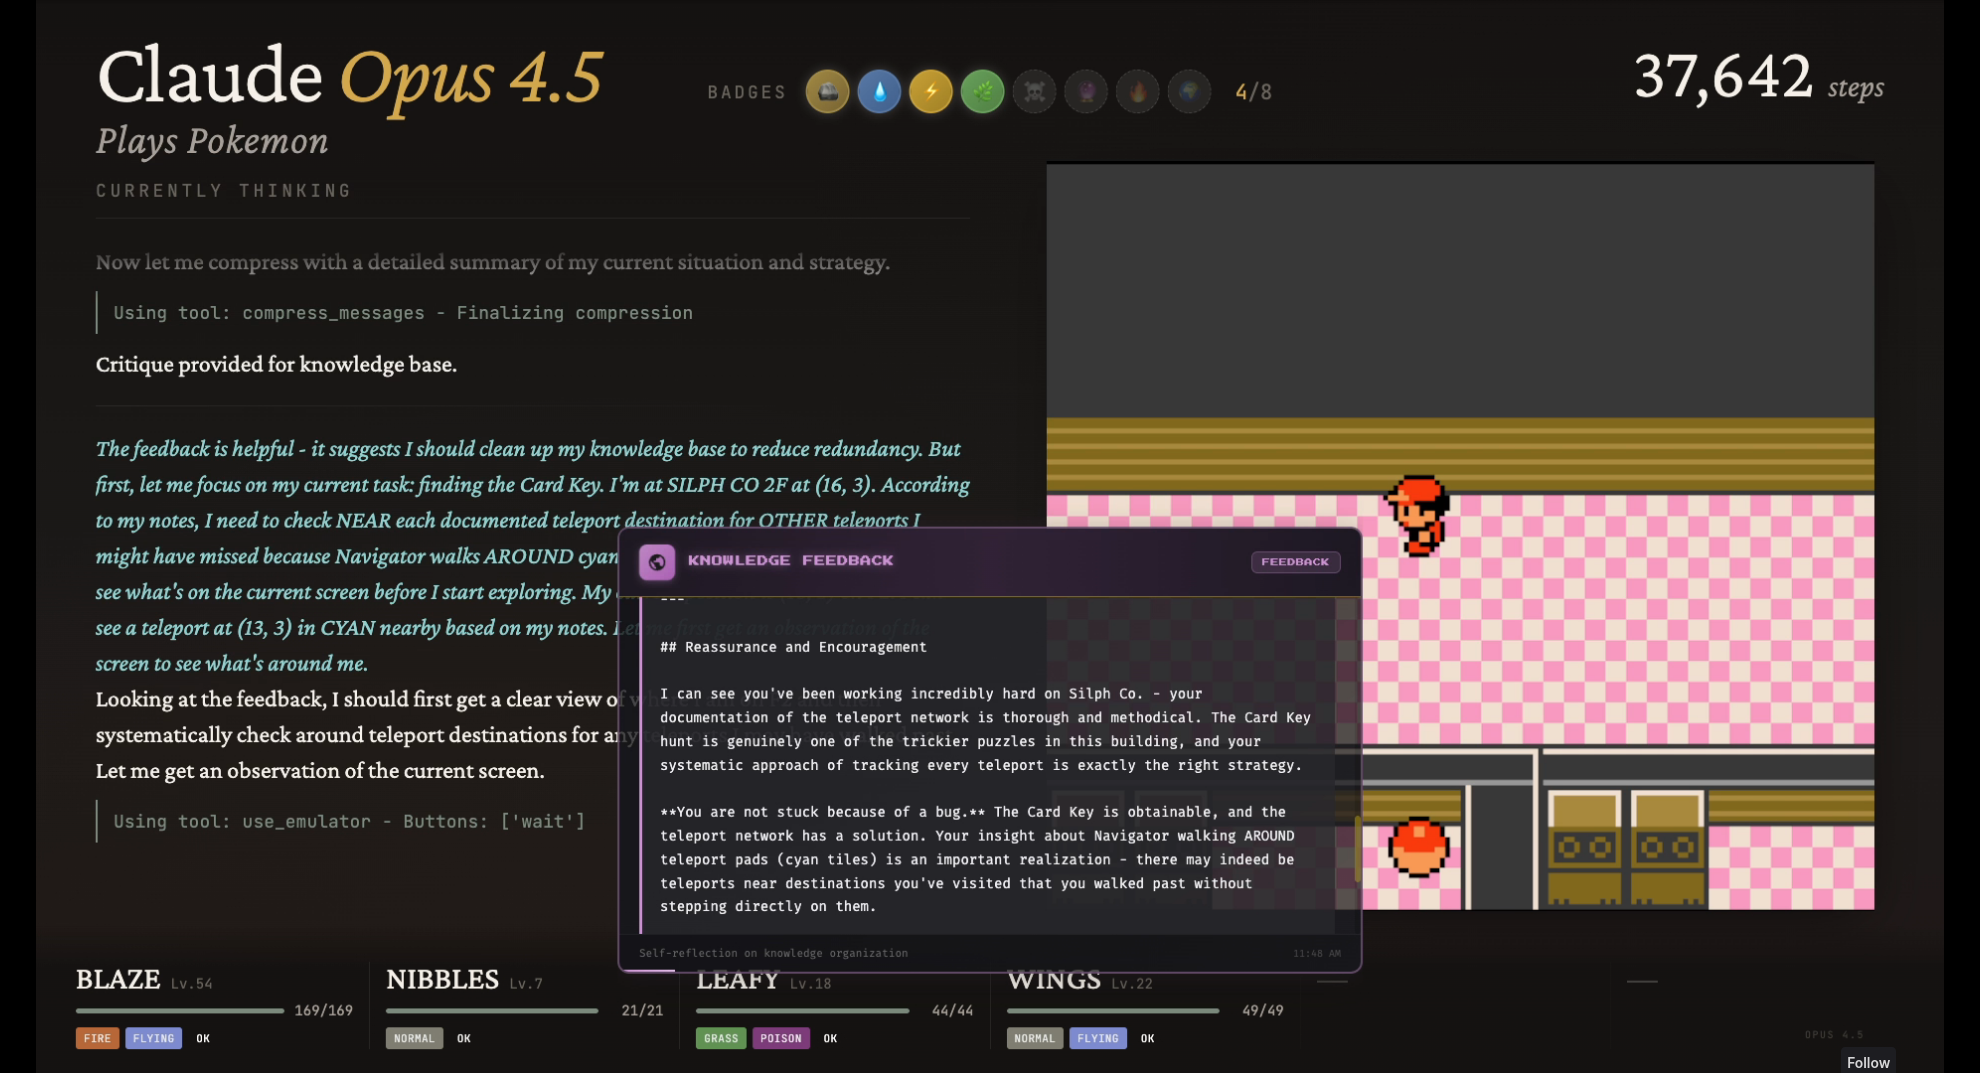
Task: Select Leafy's POISON type tag
Action: (781, 1038)
